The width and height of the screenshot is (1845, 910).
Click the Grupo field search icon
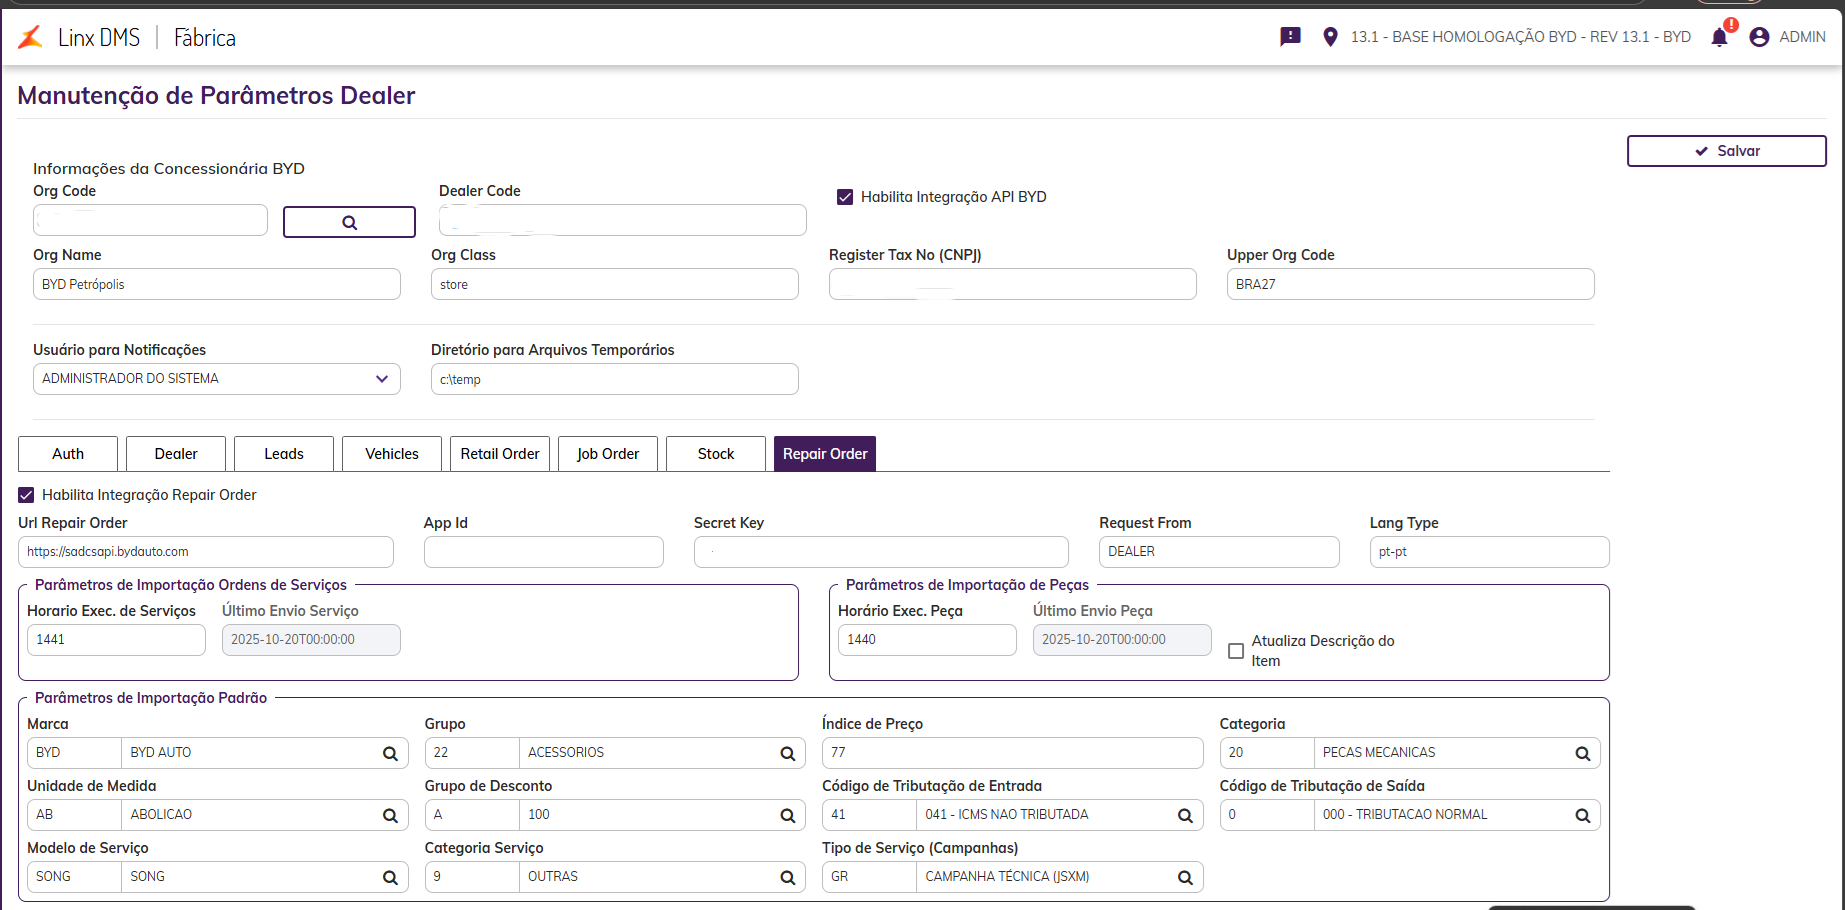(x=787, y=754)
